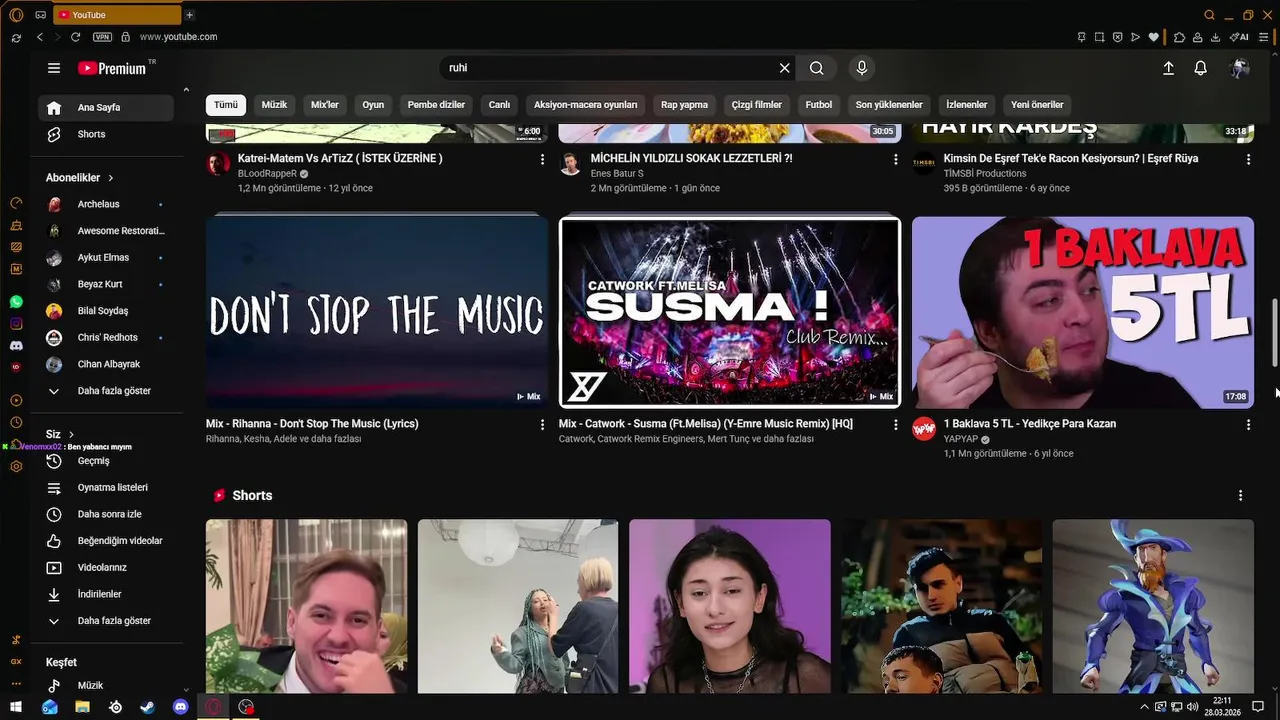The height and width of the screenshot is (720, 1280).
Task: Select the Futbol filter chip
Action: [819, 105]
